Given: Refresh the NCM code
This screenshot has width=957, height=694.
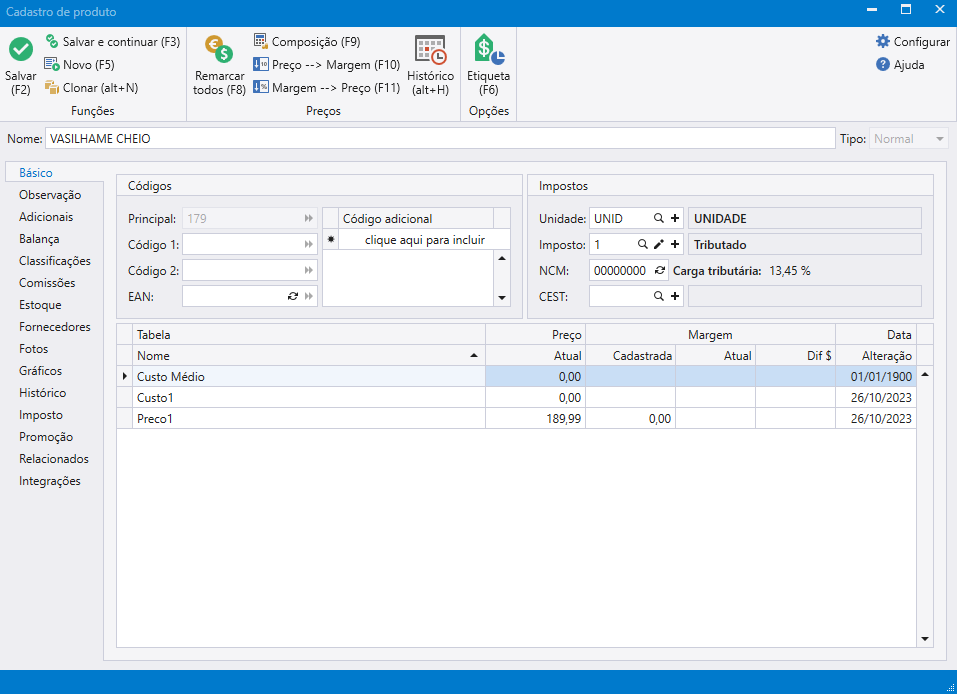Looking at the screenshot, I should pos(660,270).
